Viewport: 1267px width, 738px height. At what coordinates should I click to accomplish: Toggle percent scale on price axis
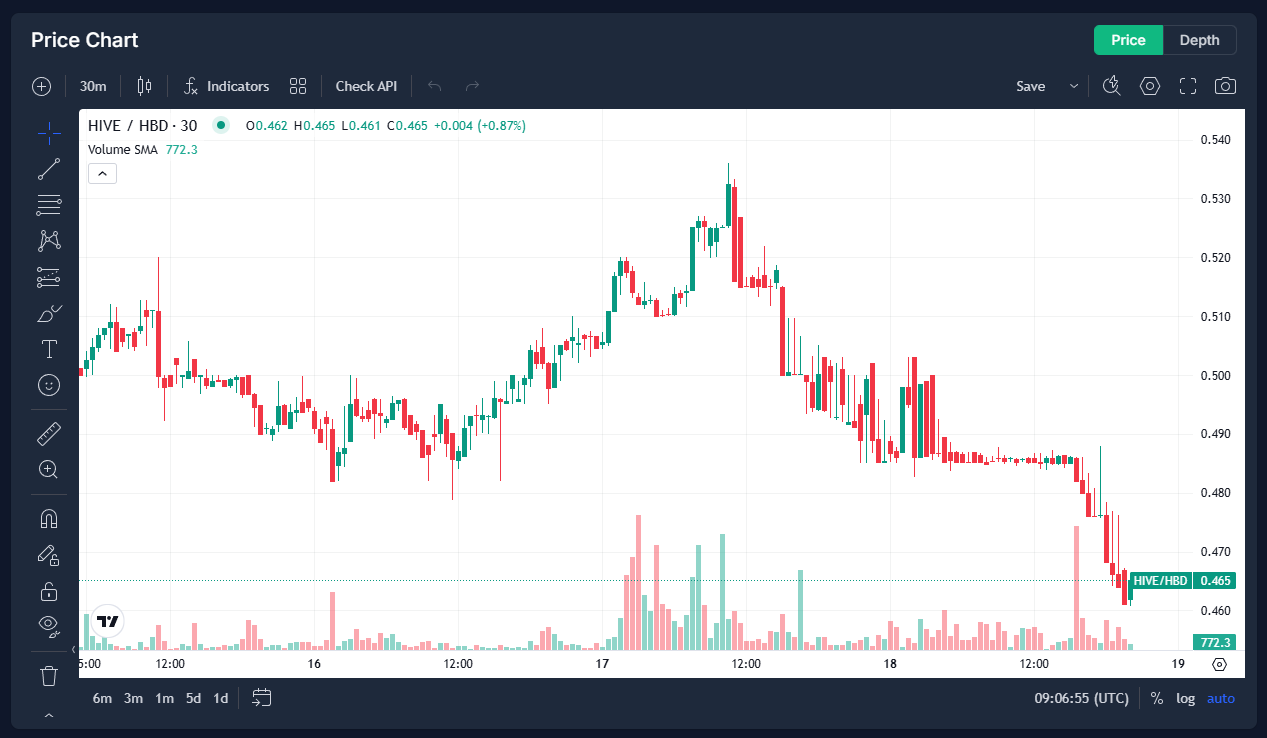[x=1157, y=698]
